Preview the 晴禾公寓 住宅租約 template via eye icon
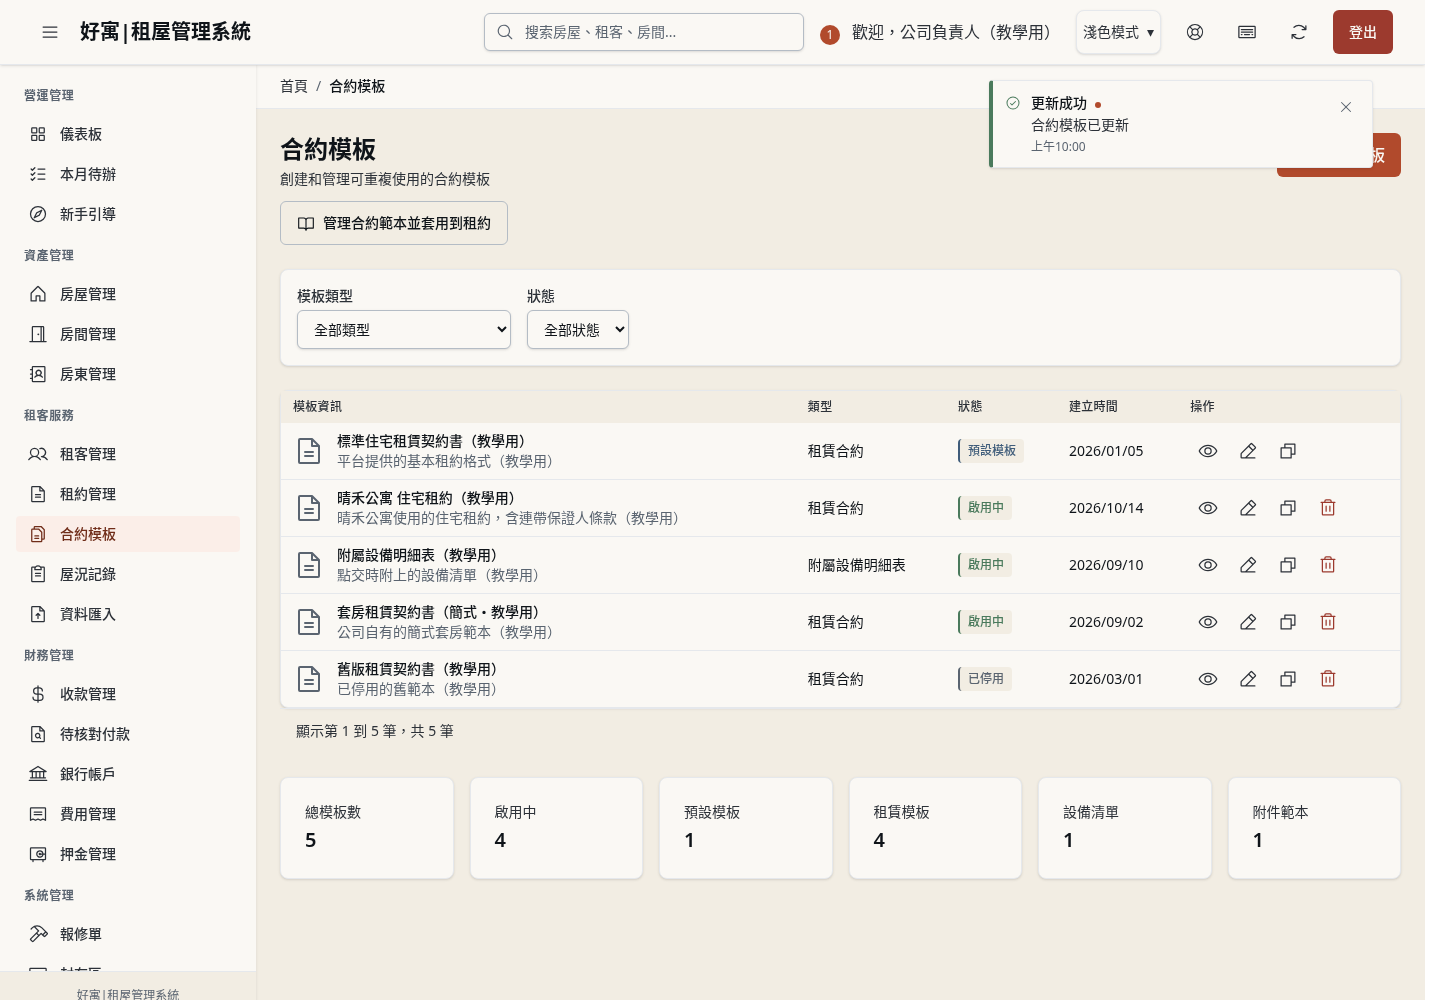Viewport: 1440px width, 1000px height. [1208, 508]
